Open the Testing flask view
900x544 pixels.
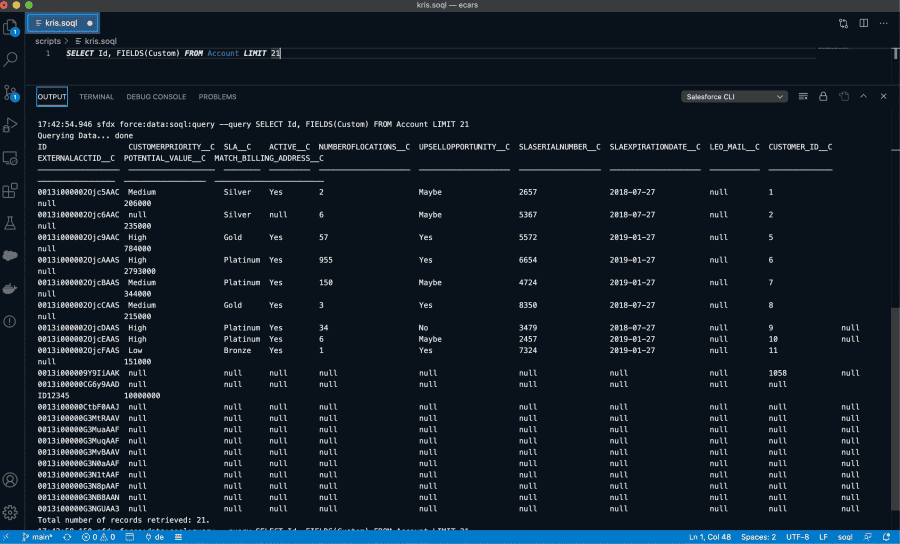point(10,223)
